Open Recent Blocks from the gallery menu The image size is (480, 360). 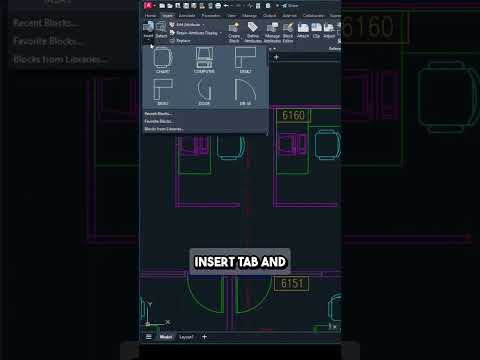[158, 114]
